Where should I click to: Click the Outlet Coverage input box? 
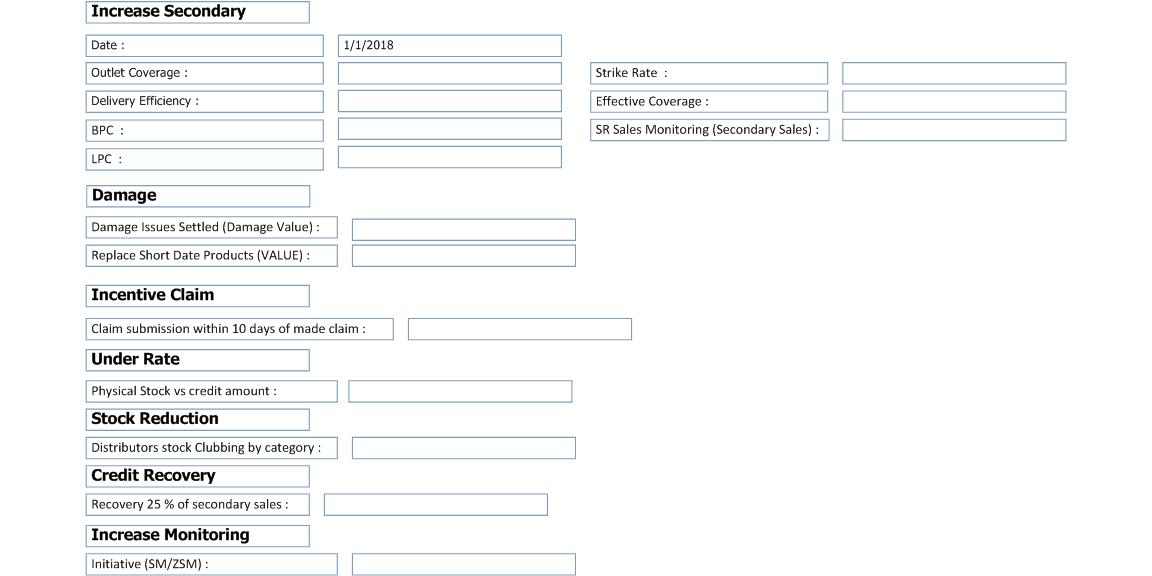449,73
